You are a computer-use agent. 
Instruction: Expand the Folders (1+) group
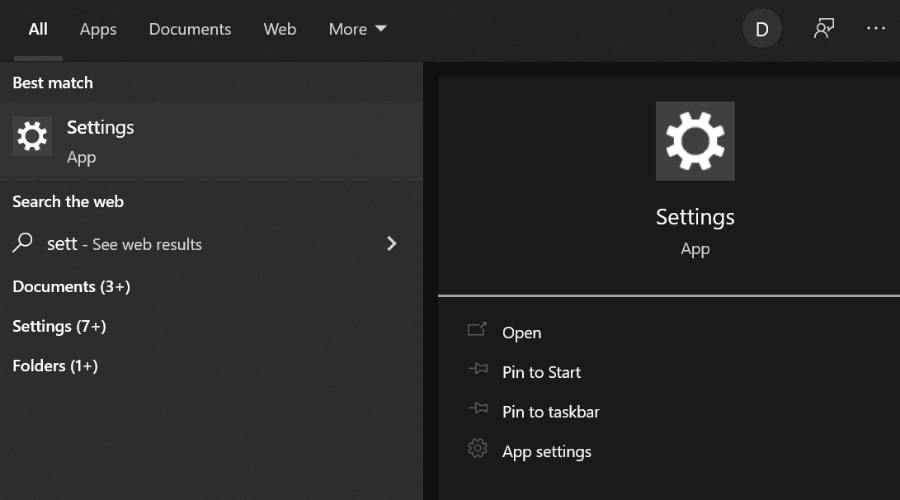[x=55, y=366]
